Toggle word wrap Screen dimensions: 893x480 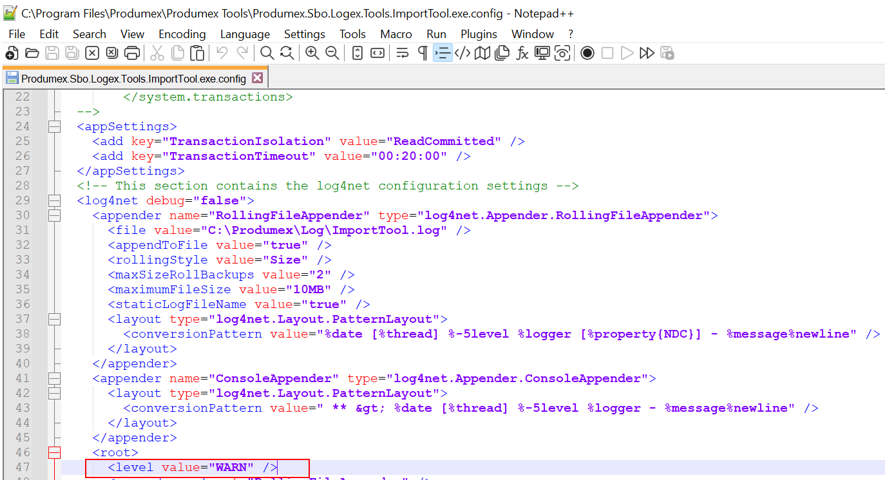click(403, 54)
